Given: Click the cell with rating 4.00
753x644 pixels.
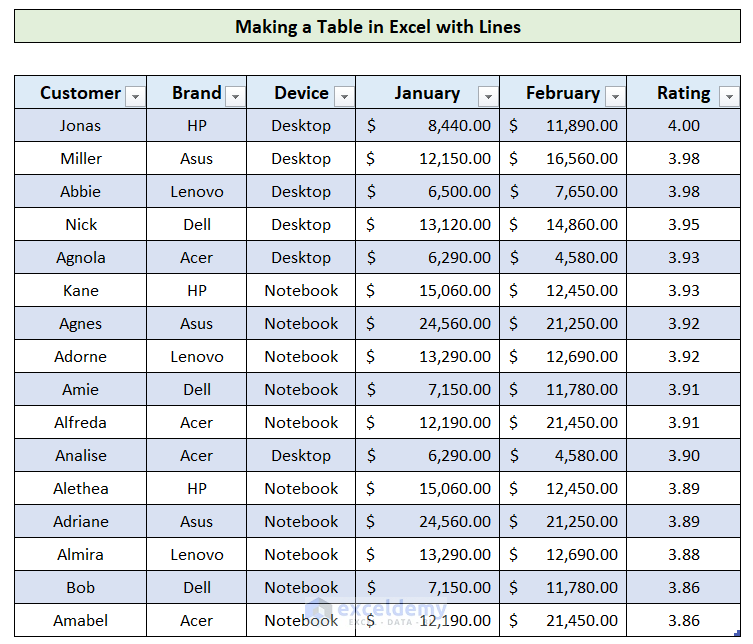Looking at the screenshot, I should [x=683, y=125].
